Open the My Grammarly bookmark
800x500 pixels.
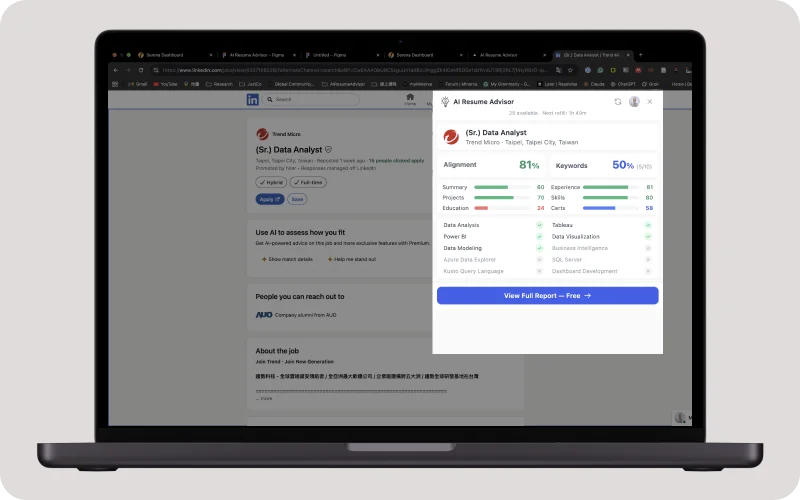[507, 84]
